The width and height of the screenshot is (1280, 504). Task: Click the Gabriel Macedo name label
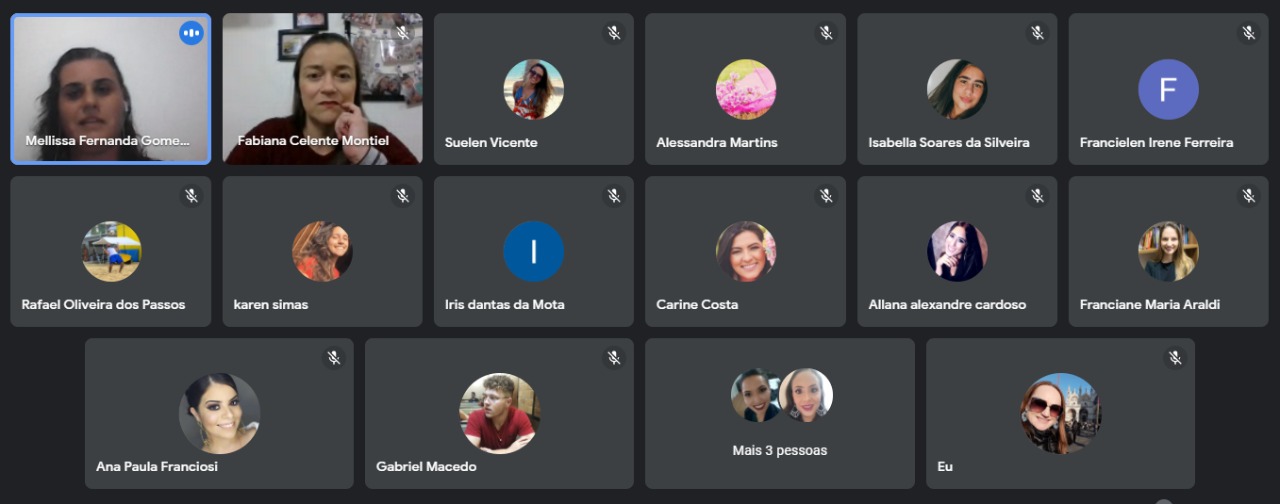click(426, 467)
